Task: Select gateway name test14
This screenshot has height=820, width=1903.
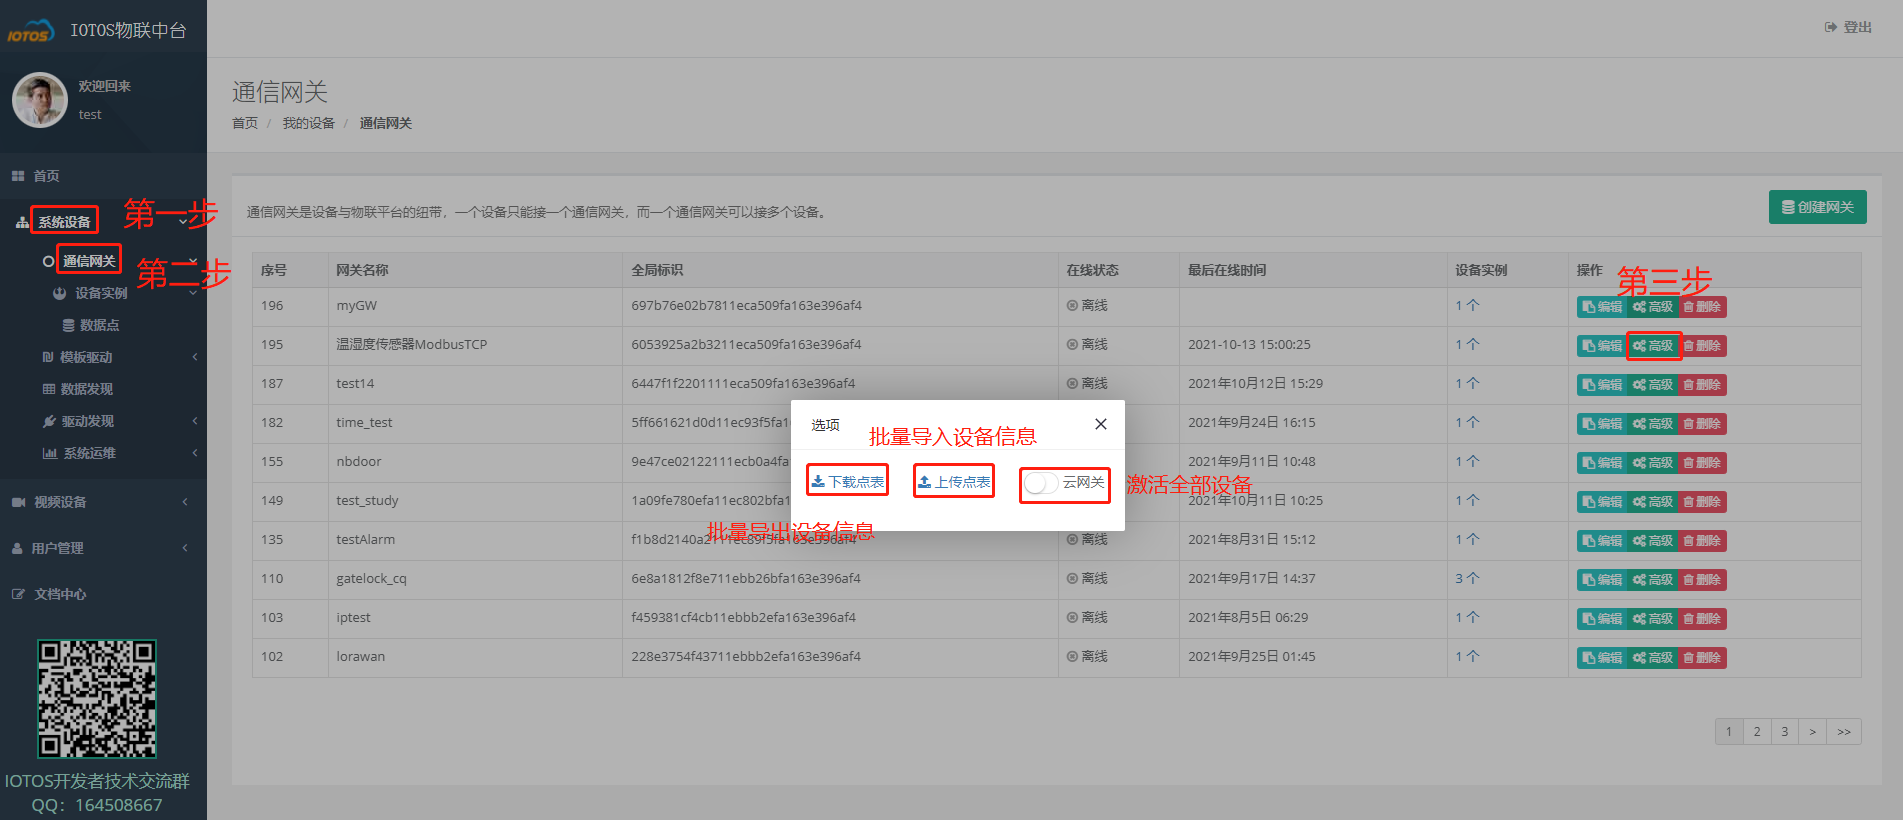Action: point(355,384)
